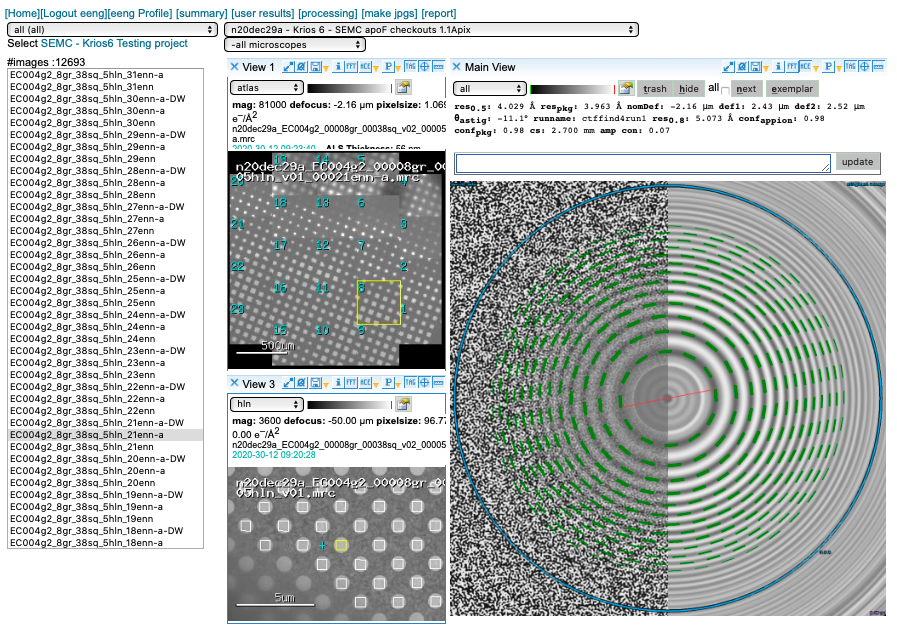Open the 'all (all)' project dropdown

coord(112,30)
